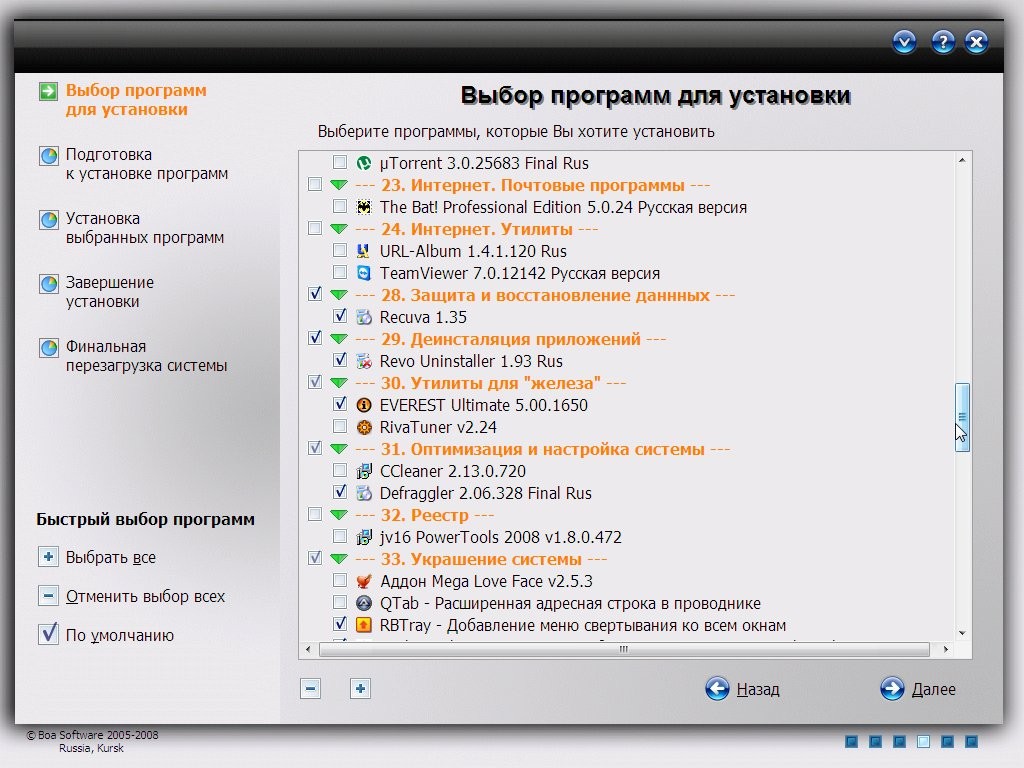1024x768 pixels.
Task: Click the EVEREST Ultimate icon
Action: [x=364, y=405]
